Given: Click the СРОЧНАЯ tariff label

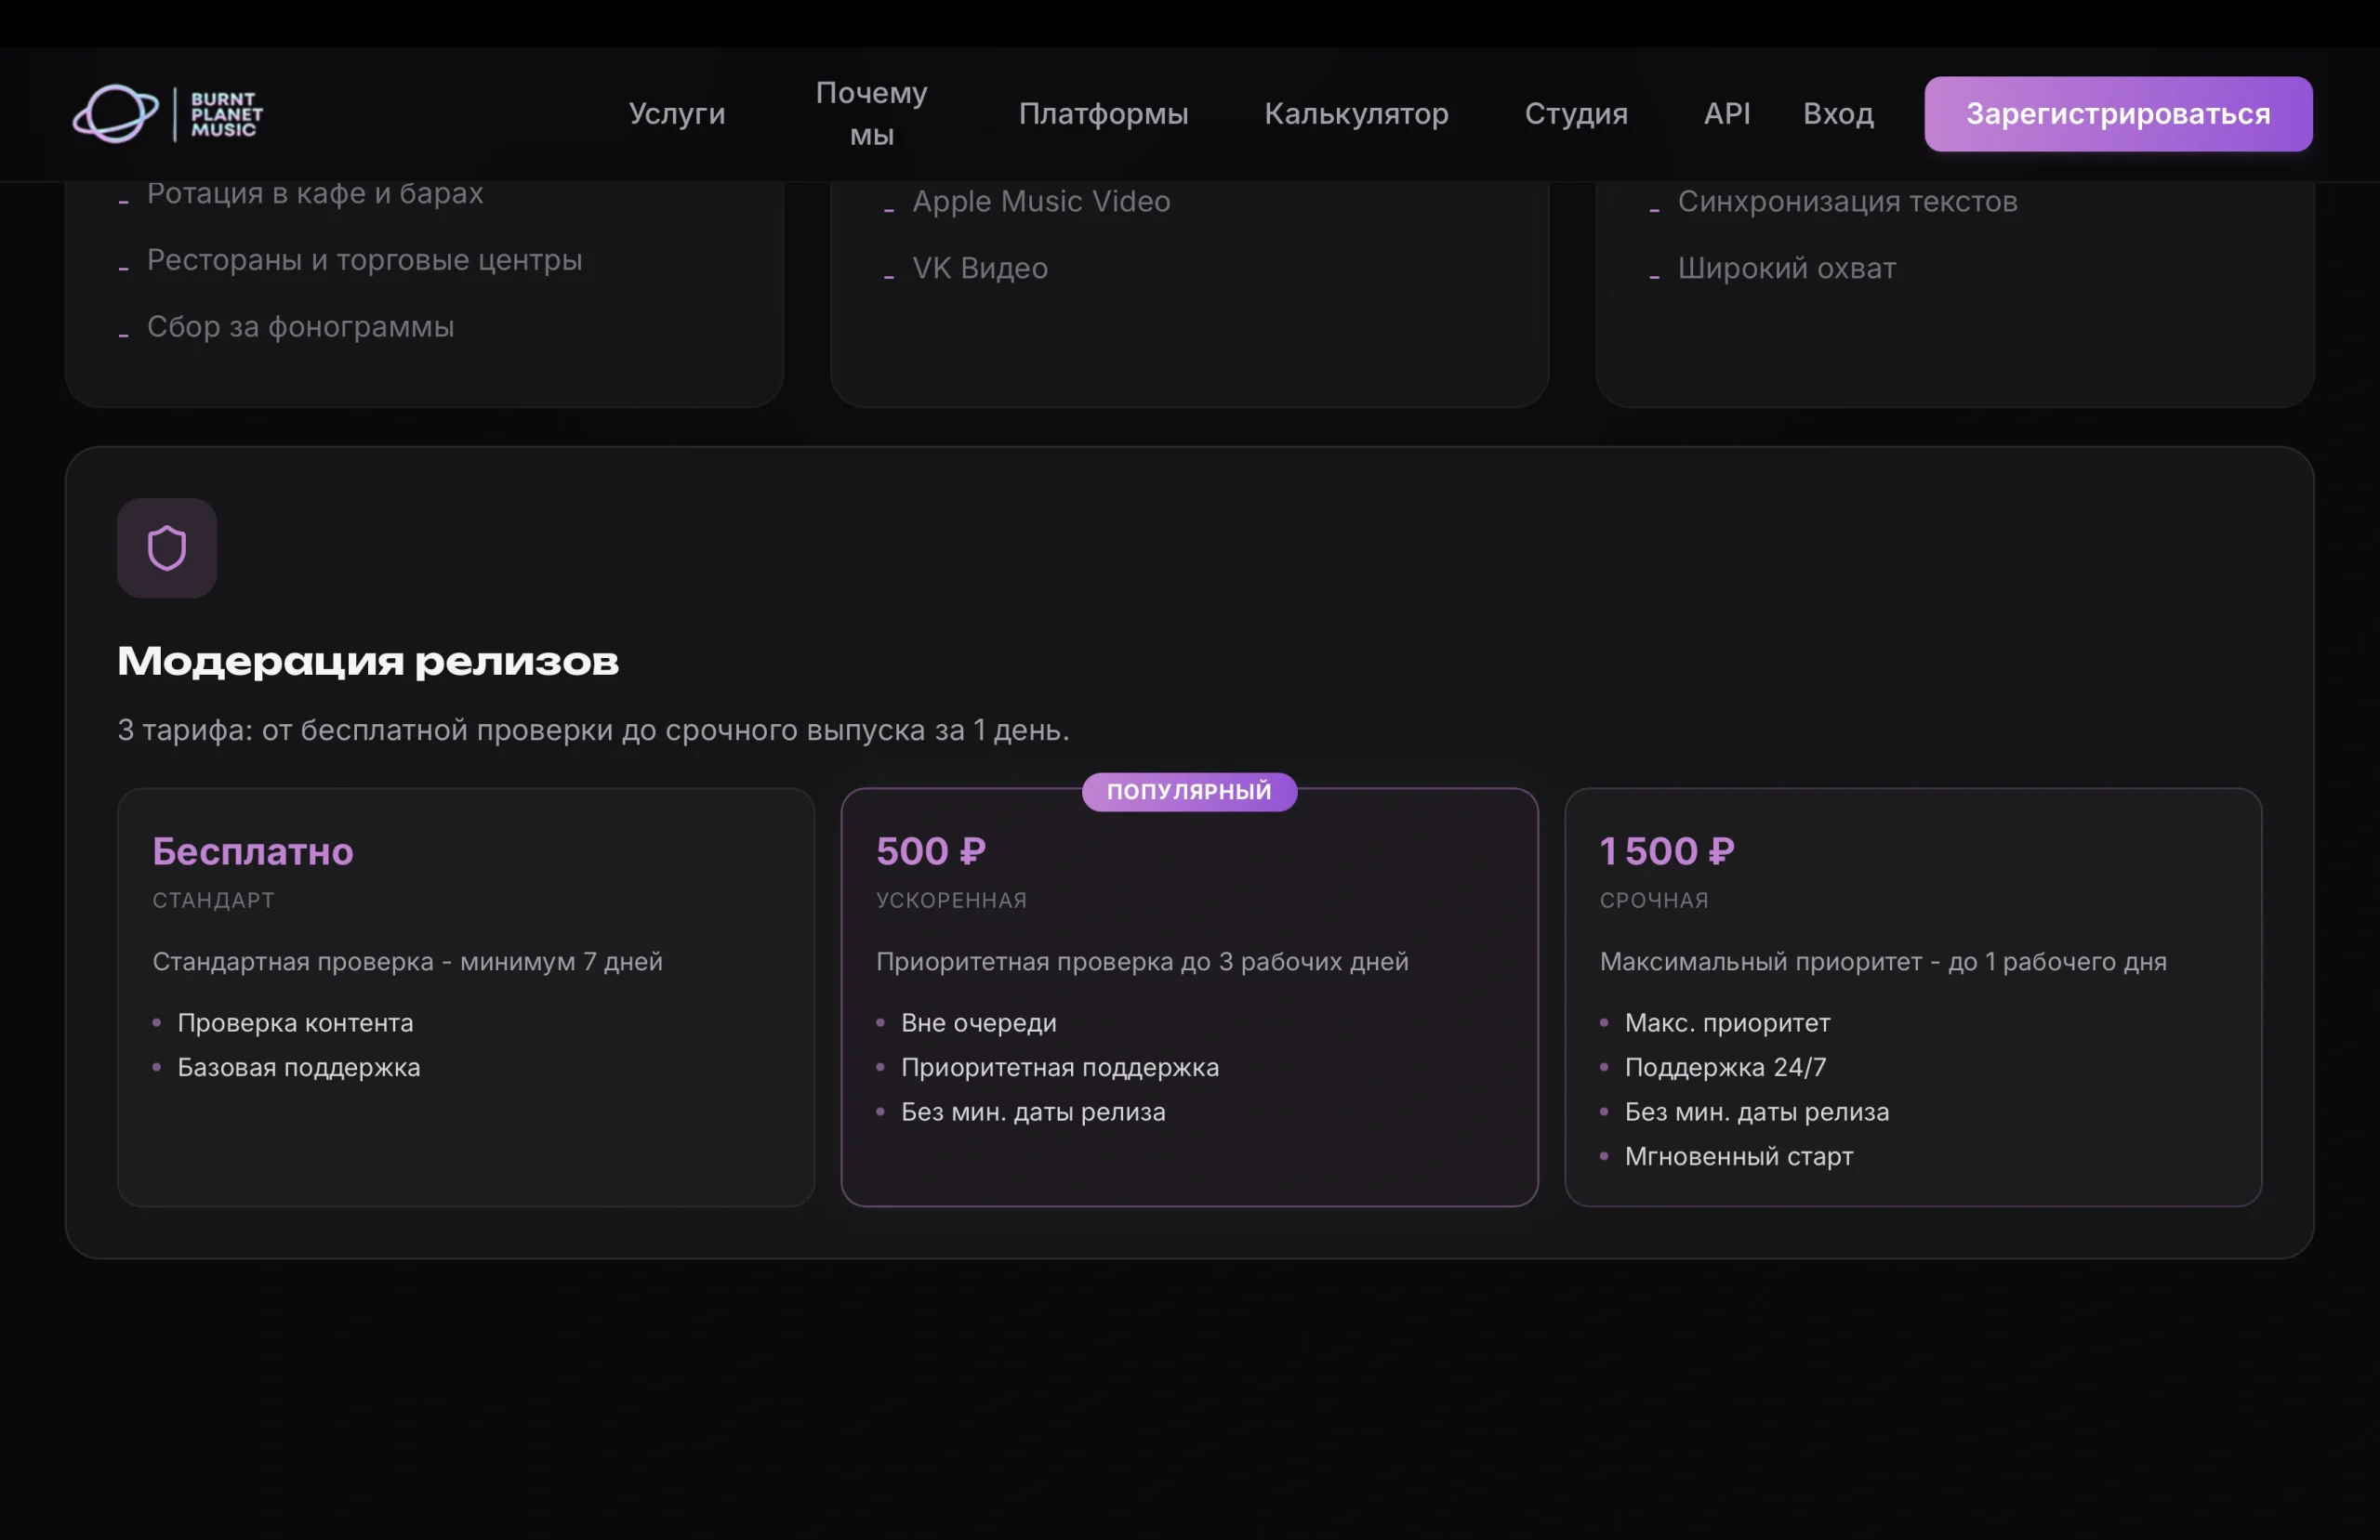Looking at the screenshot, I should coord(1654,900).
